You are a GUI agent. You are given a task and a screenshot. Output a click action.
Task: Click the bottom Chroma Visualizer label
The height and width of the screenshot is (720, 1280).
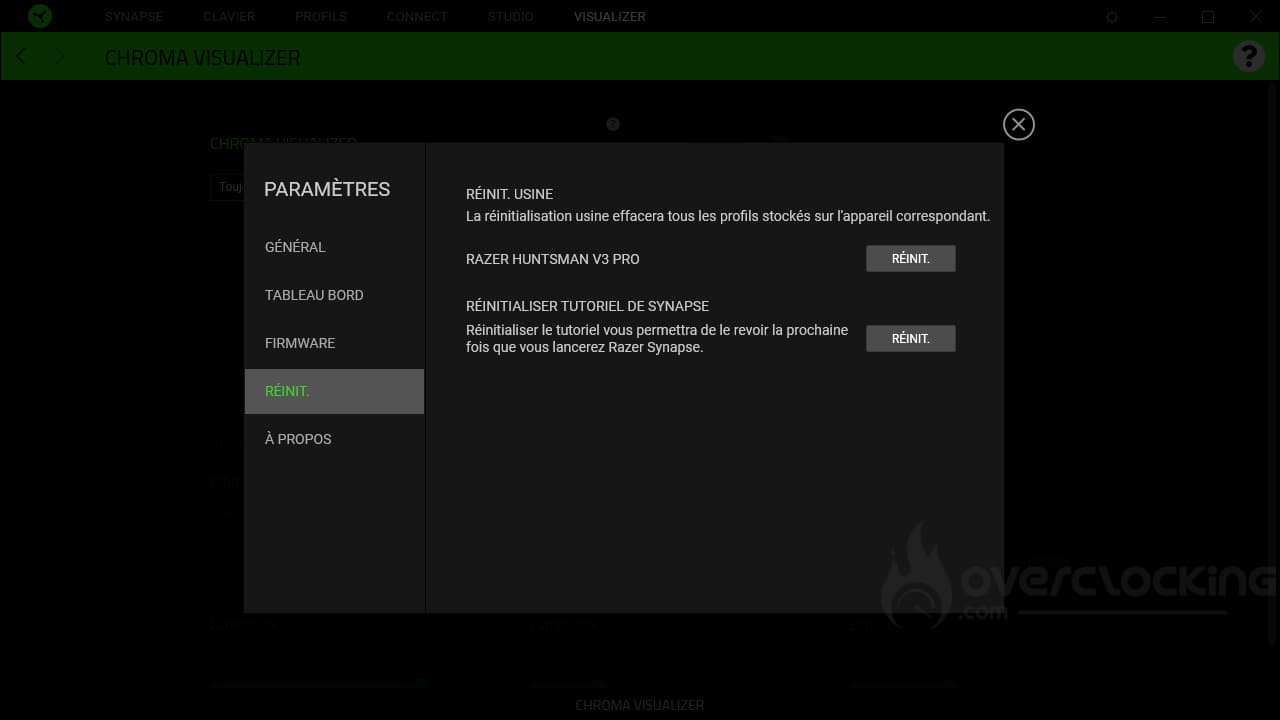(640, 705)
